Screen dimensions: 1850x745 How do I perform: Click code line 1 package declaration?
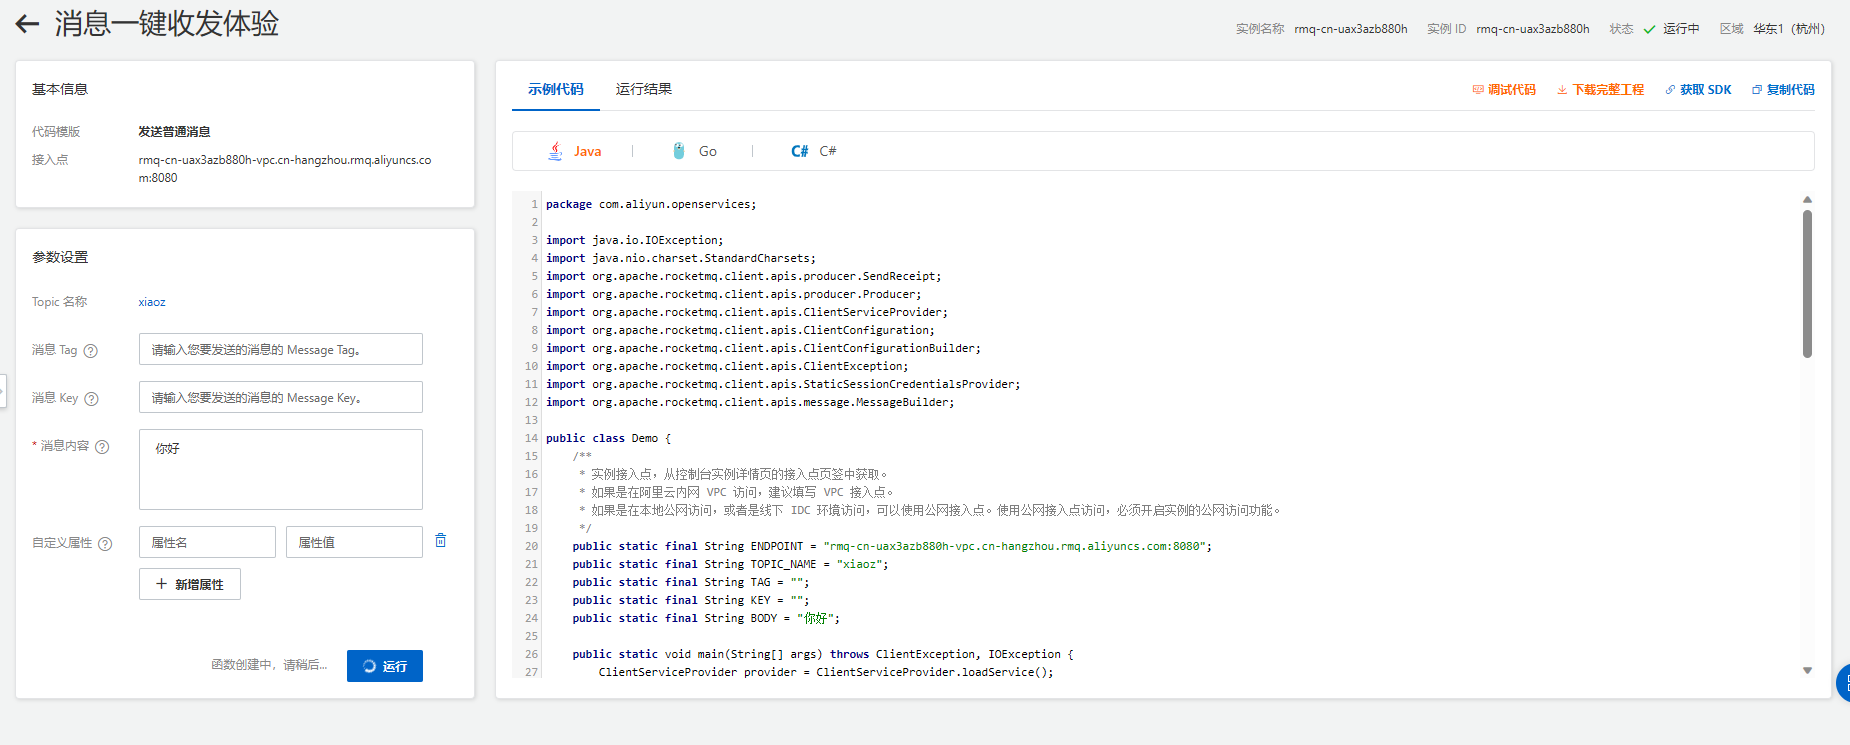click(651, 204)
